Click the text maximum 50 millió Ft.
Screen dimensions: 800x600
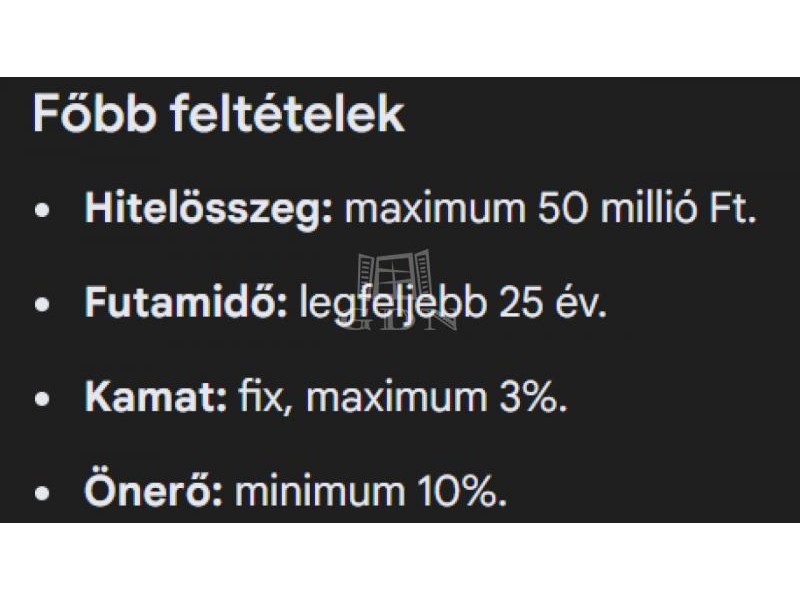point(550,210)
